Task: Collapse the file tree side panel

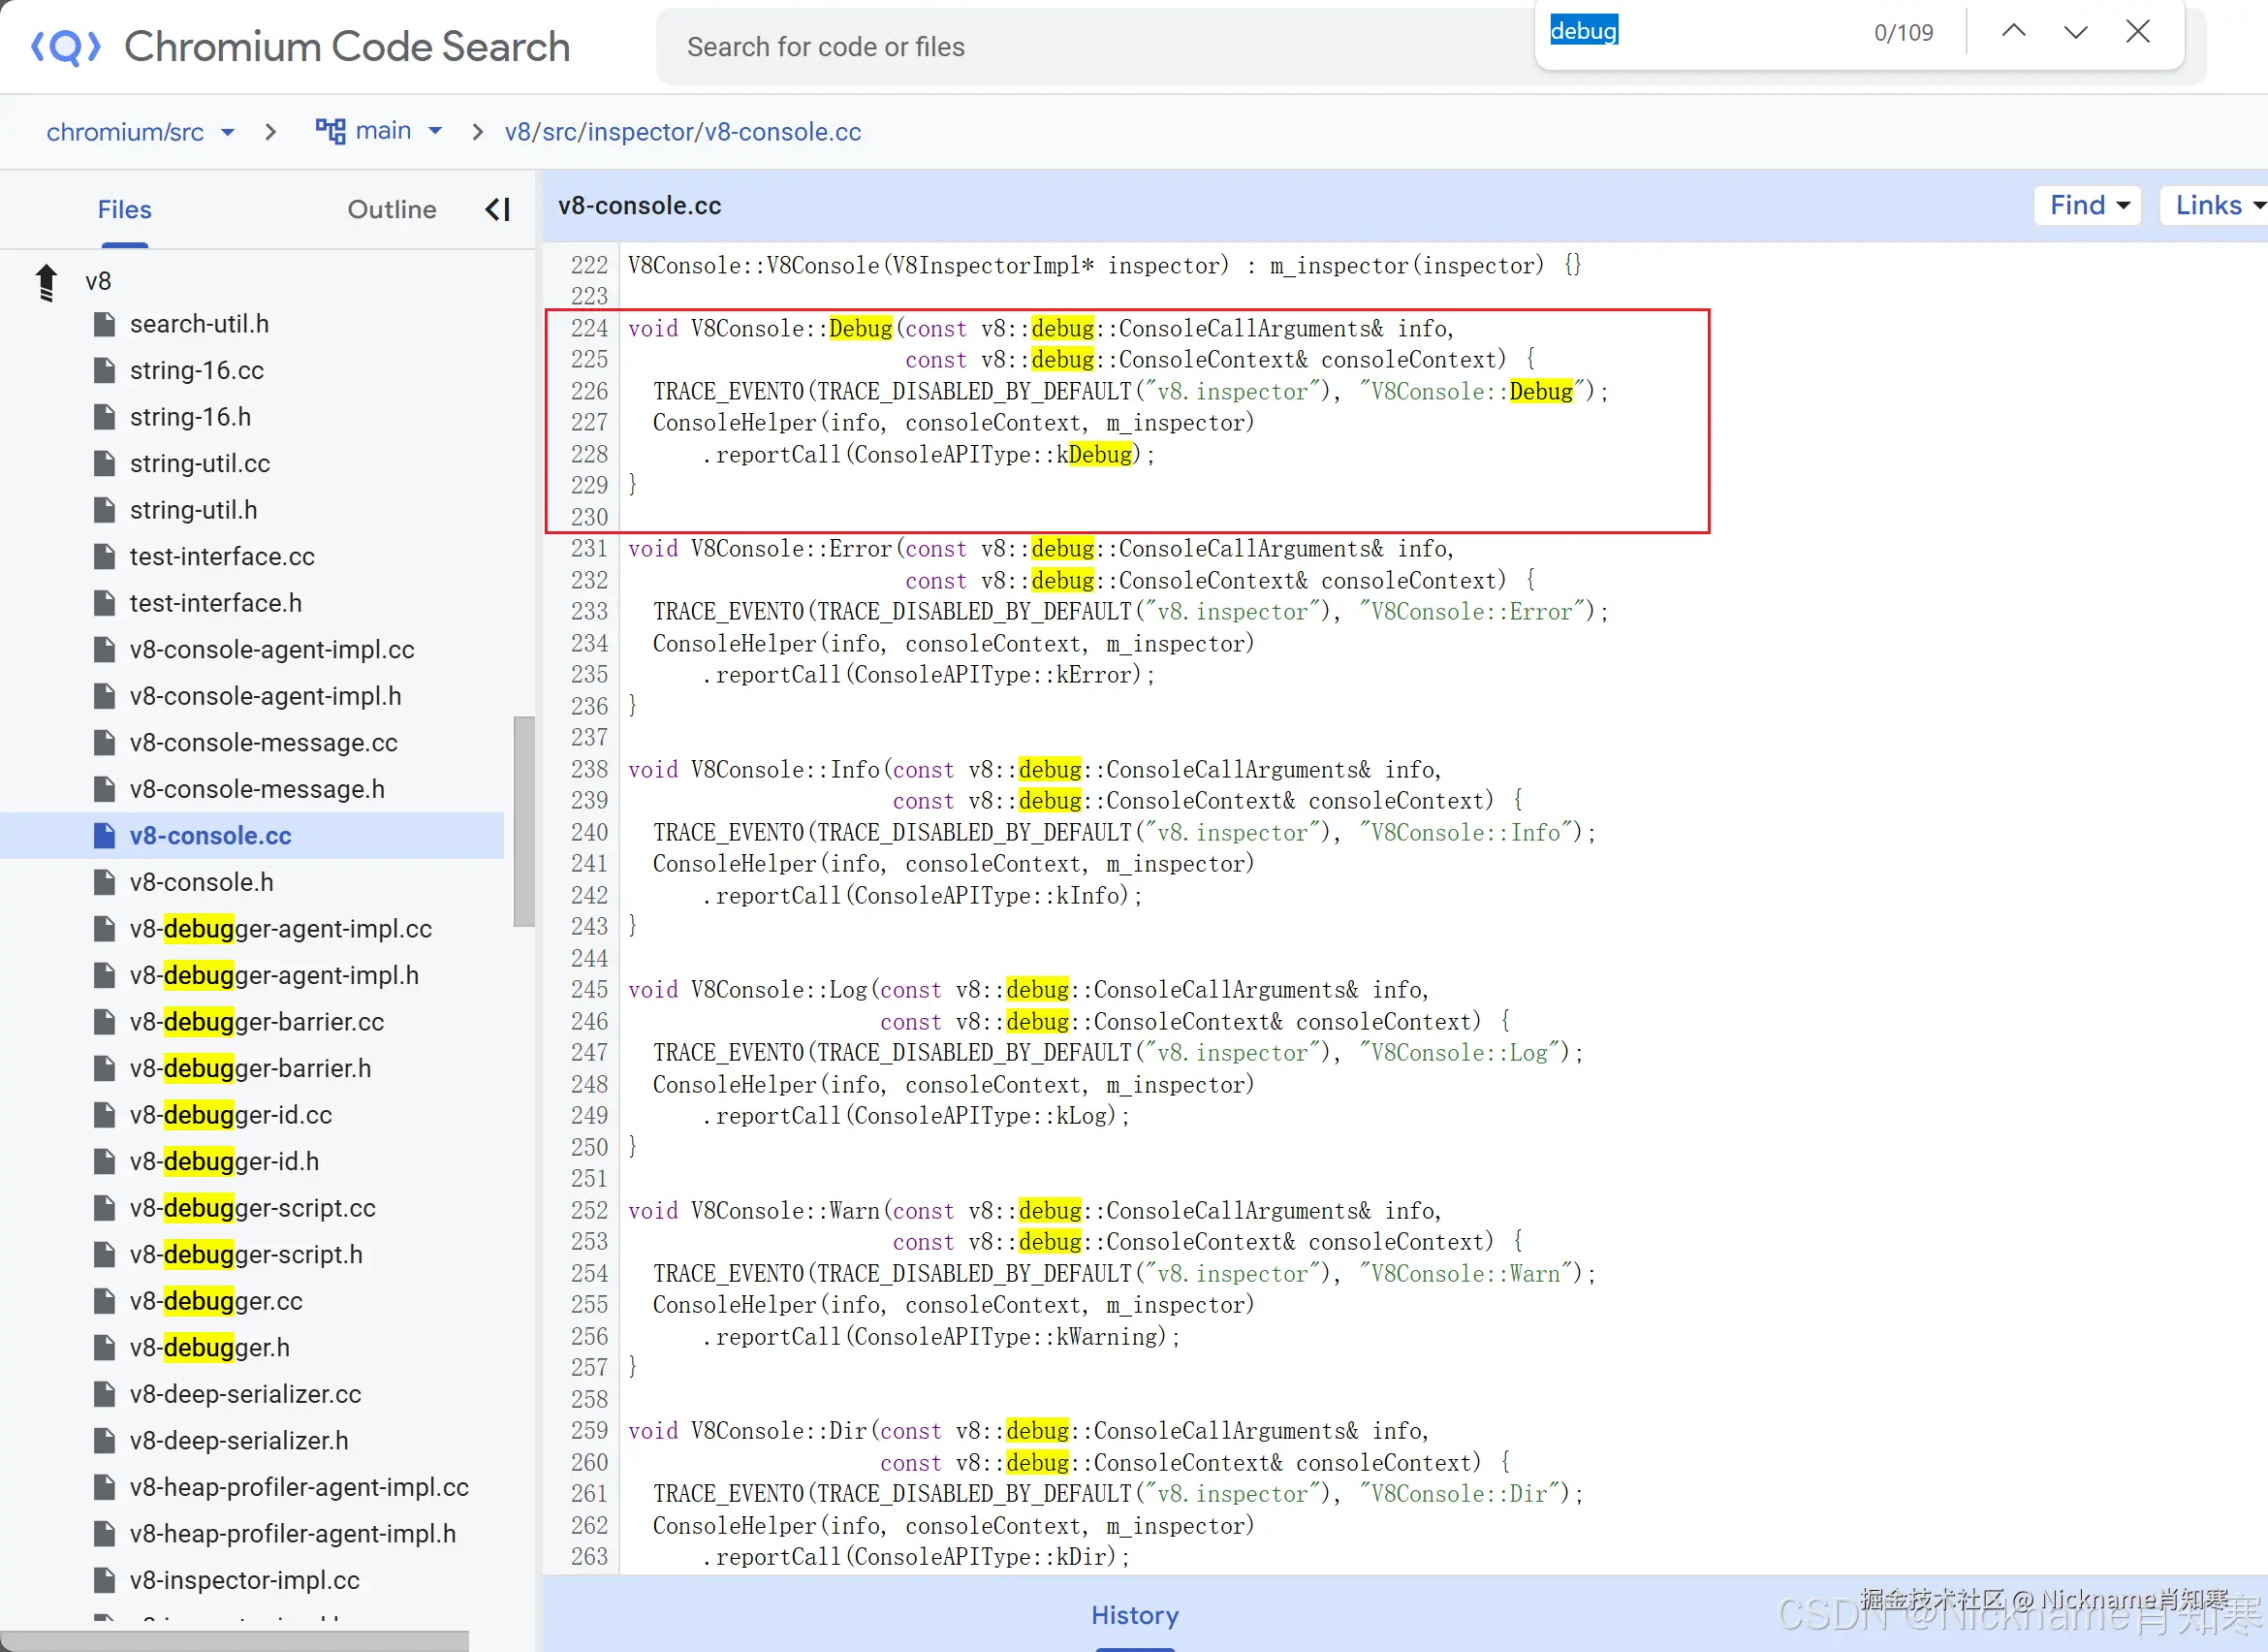Action: click(497, 209)
